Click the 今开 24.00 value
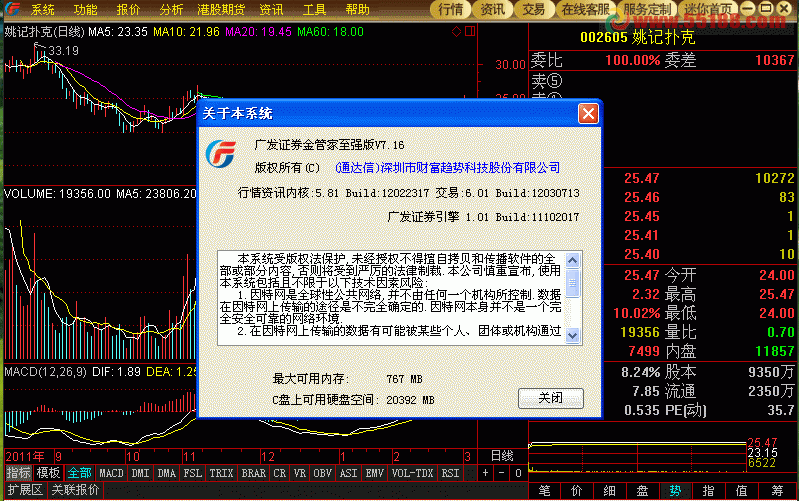The height and width of the screenshot is (501, 799). point(777,276)
